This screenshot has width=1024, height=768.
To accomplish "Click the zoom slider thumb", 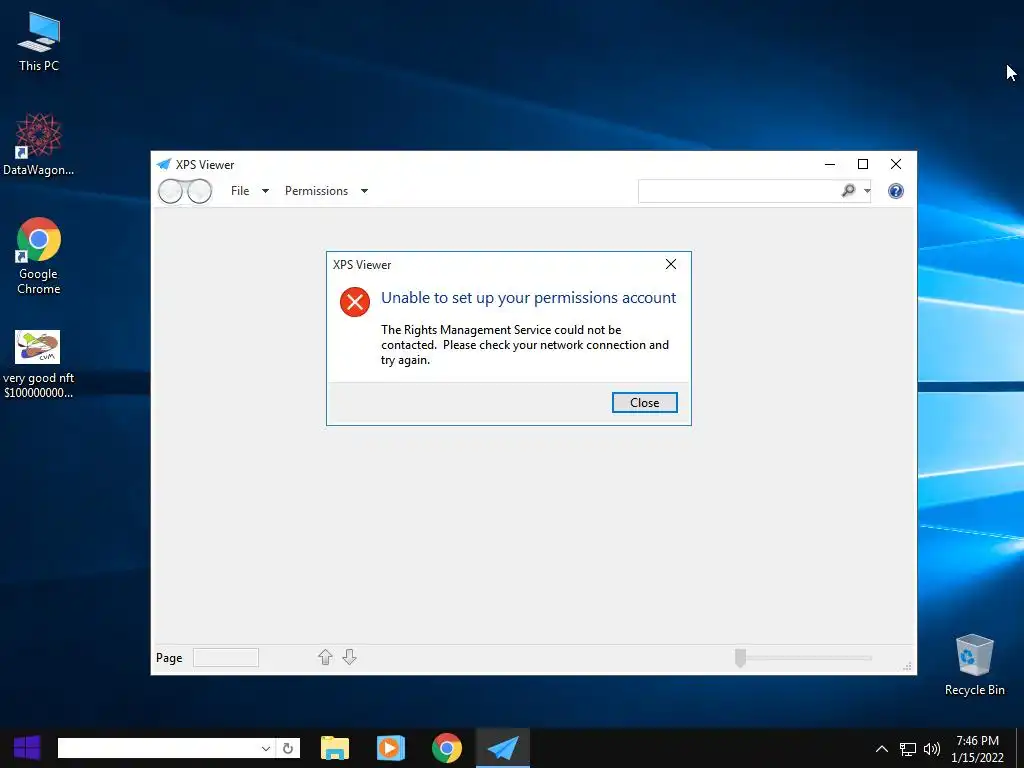I will click(x=740, y=658).
